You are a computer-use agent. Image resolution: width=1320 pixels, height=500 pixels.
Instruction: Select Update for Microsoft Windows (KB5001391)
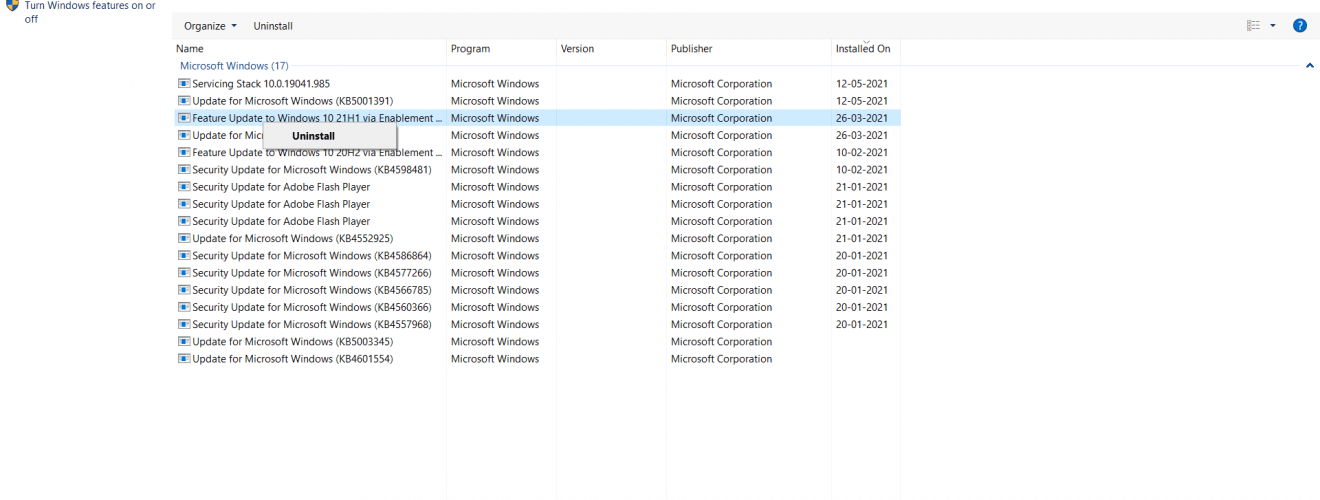coord(292,101)
